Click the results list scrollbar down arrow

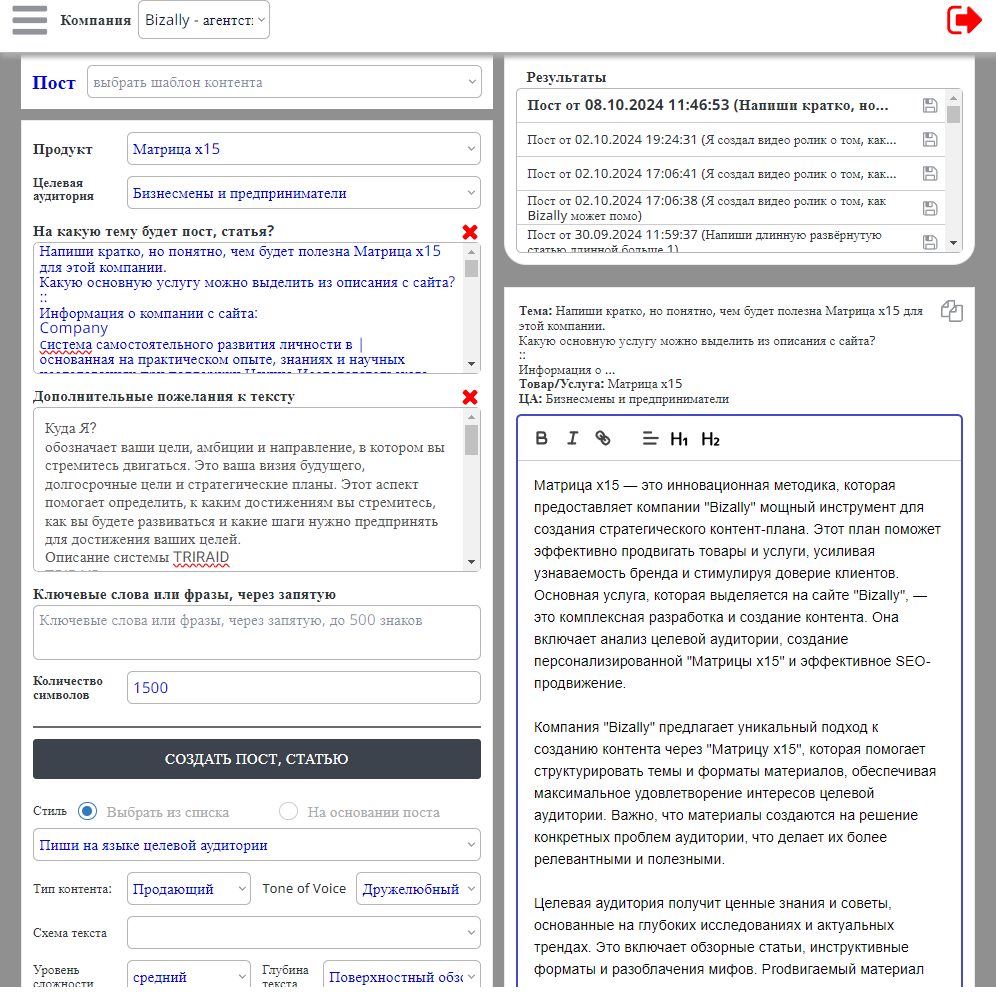point(953,243)
